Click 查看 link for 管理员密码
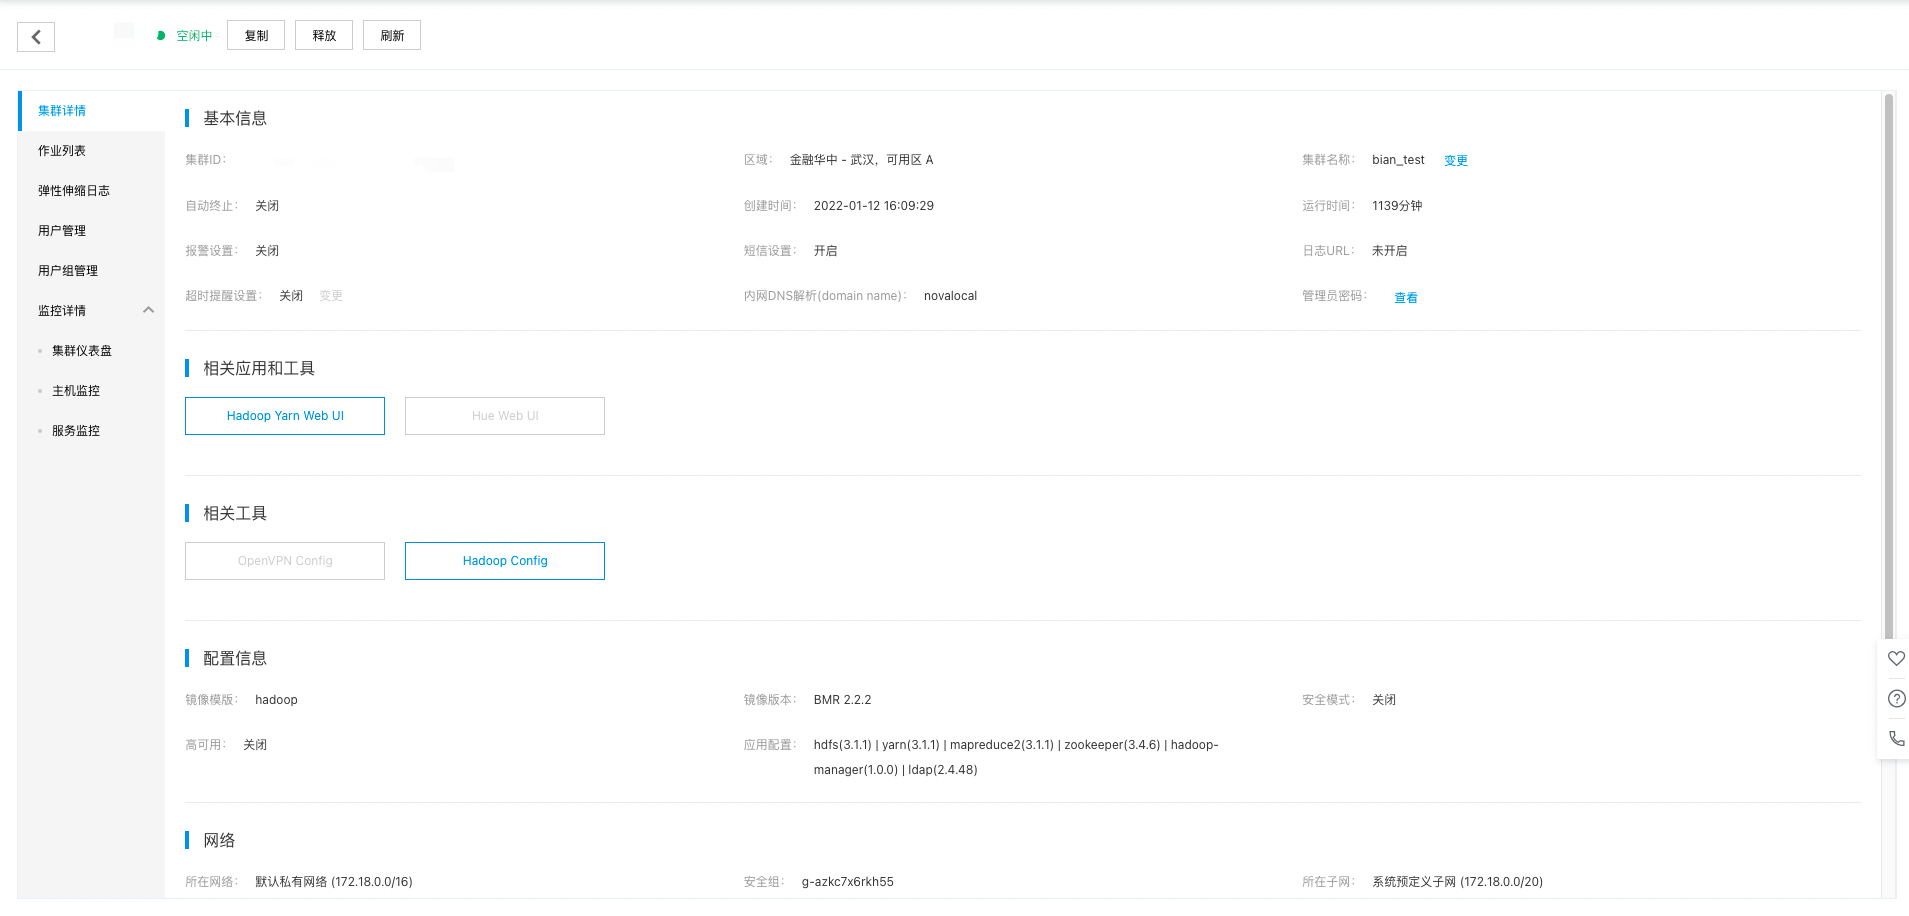The width and height of the screenshot is (1909, 916). [x=1405, y=298]
